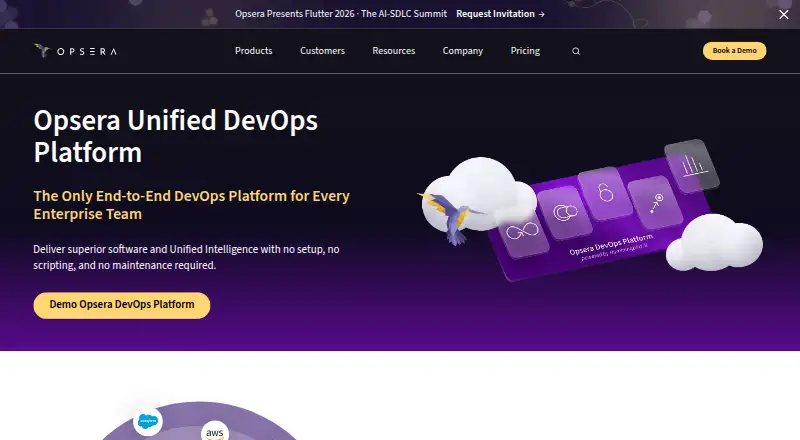This screenshot has height=440, width=800.
Task: Click the pipeline node tile in illustration
Action: click(656, 203)
